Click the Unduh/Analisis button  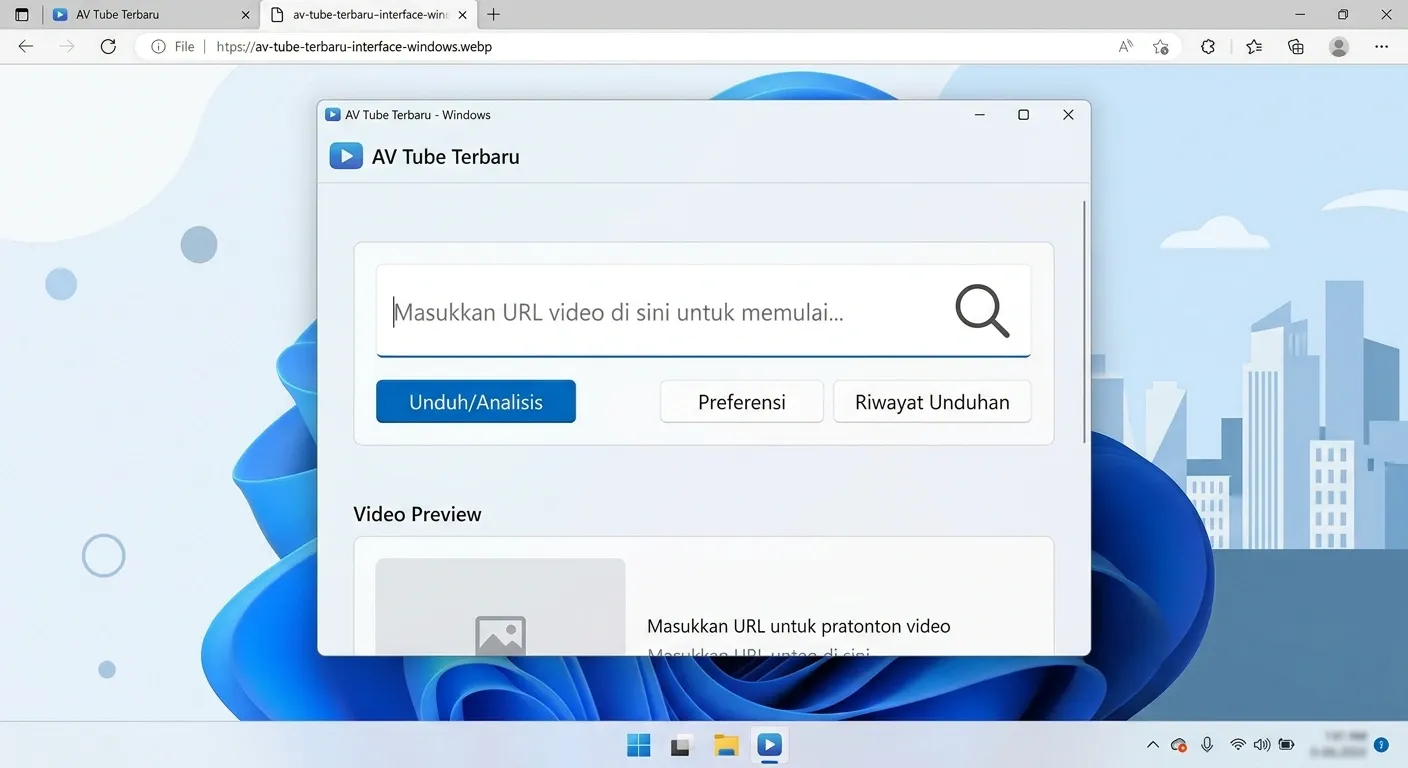(x=476, y=402)
